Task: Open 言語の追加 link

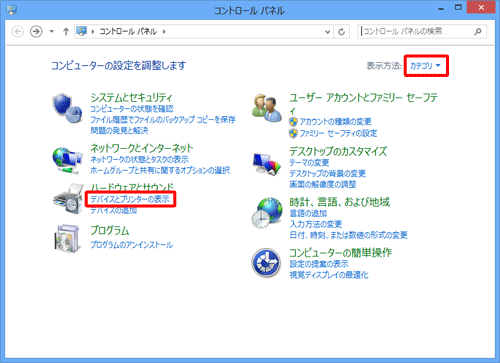Action: [x=308, y=213]
